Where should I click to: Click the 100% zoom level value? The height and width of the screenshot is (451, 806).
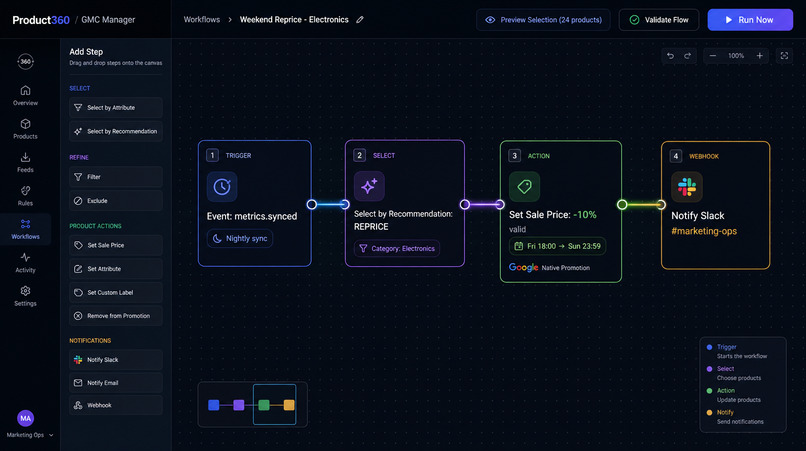pos(736,56)
